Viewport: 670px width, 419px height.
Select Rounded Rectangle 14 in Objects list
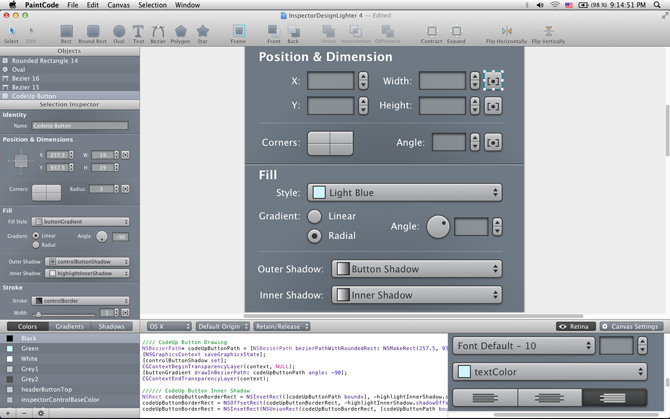(x=70, y=61)
